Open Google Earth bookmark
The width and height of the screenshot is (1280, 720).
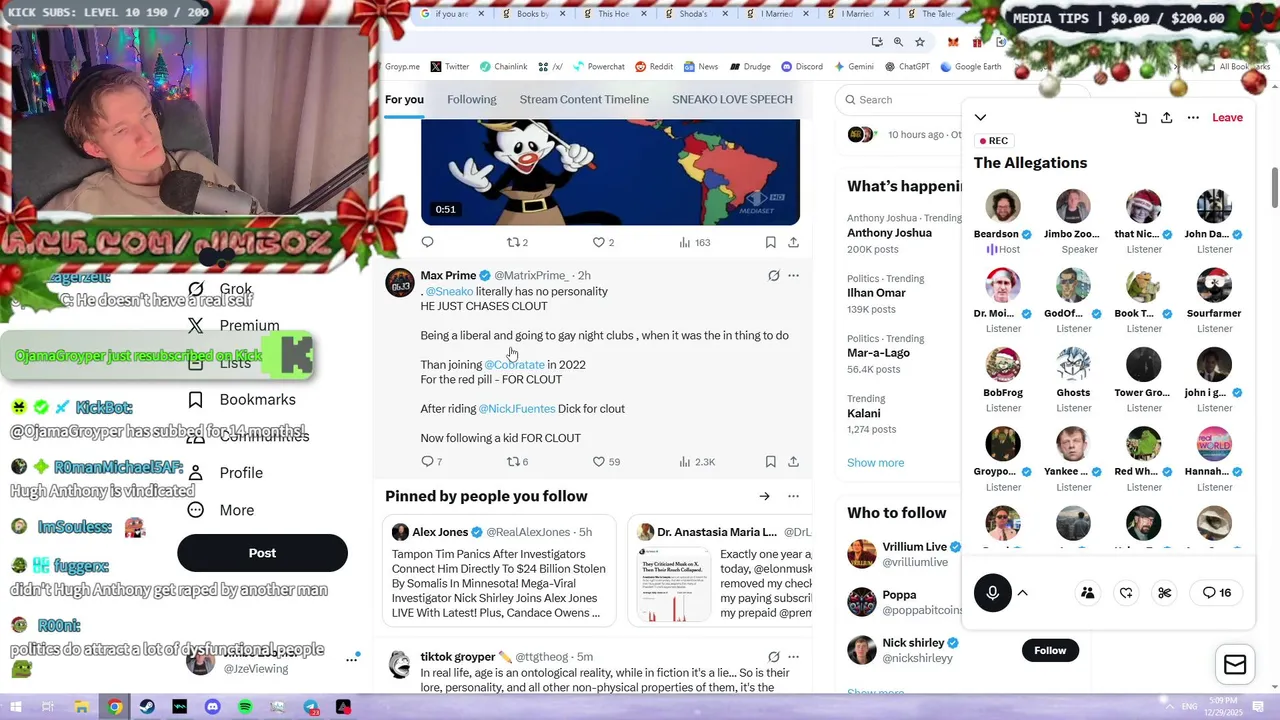click(970, 67)
